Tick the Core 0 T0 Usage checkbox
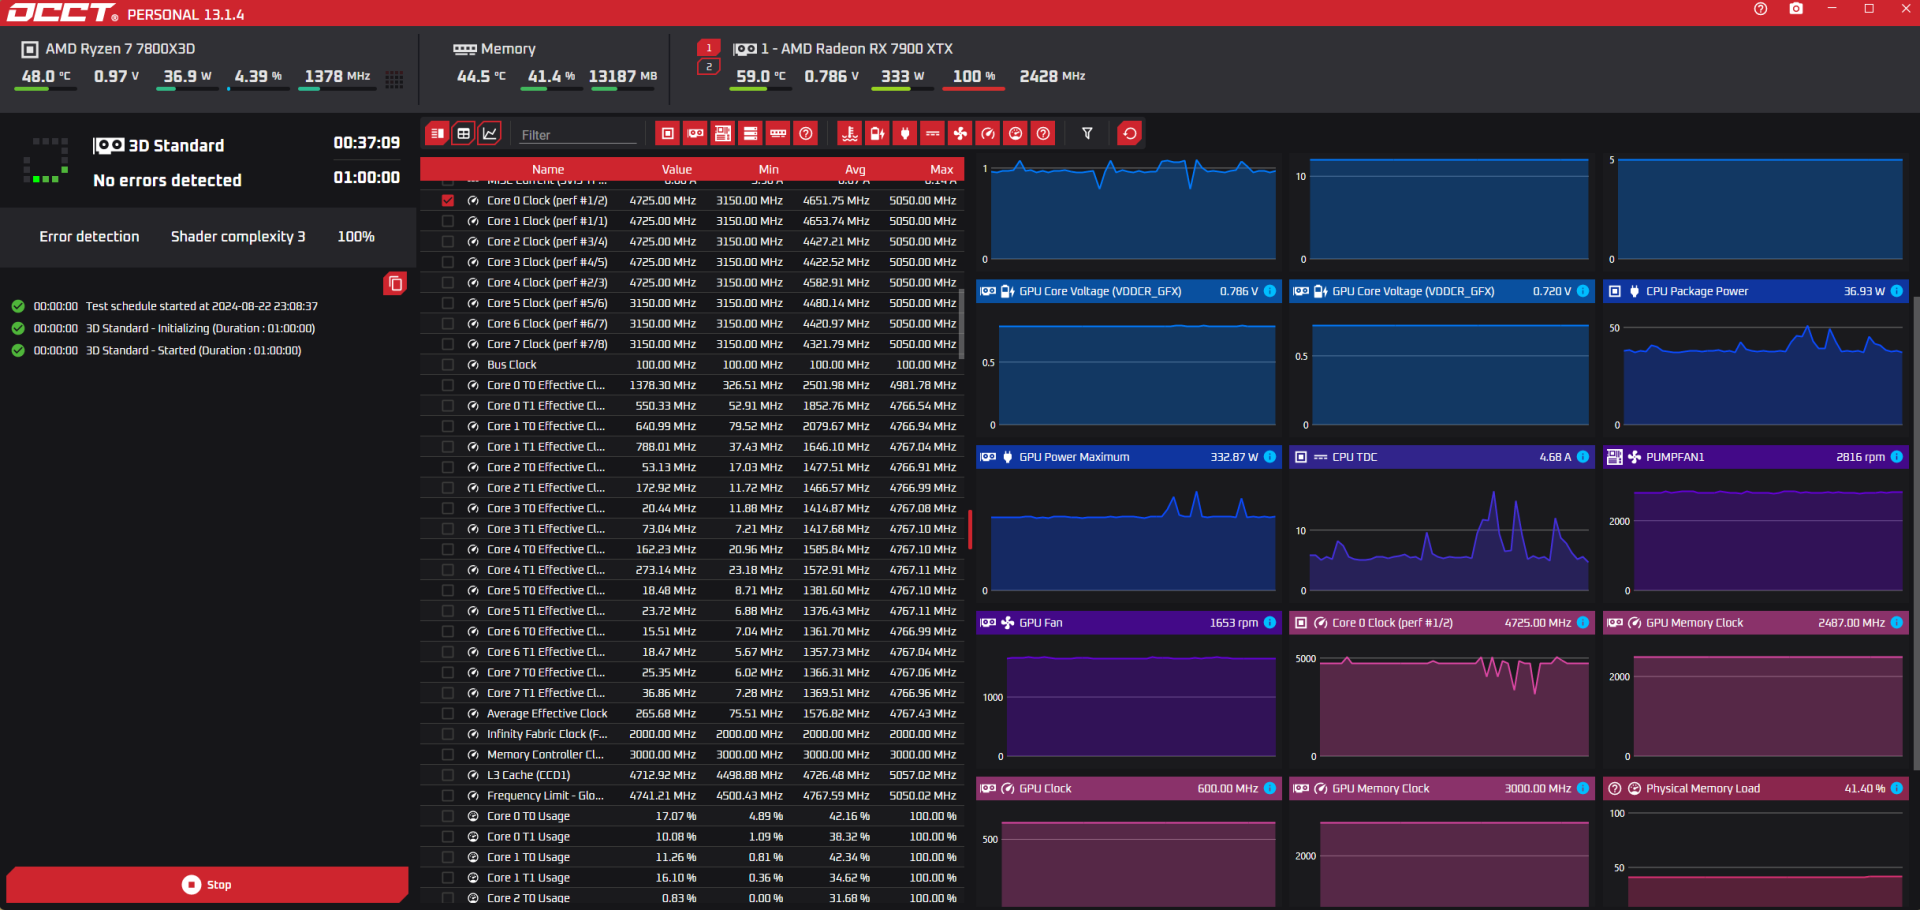Image resolution: width=1920 pixels, height=910 pixels. (447, 816)
